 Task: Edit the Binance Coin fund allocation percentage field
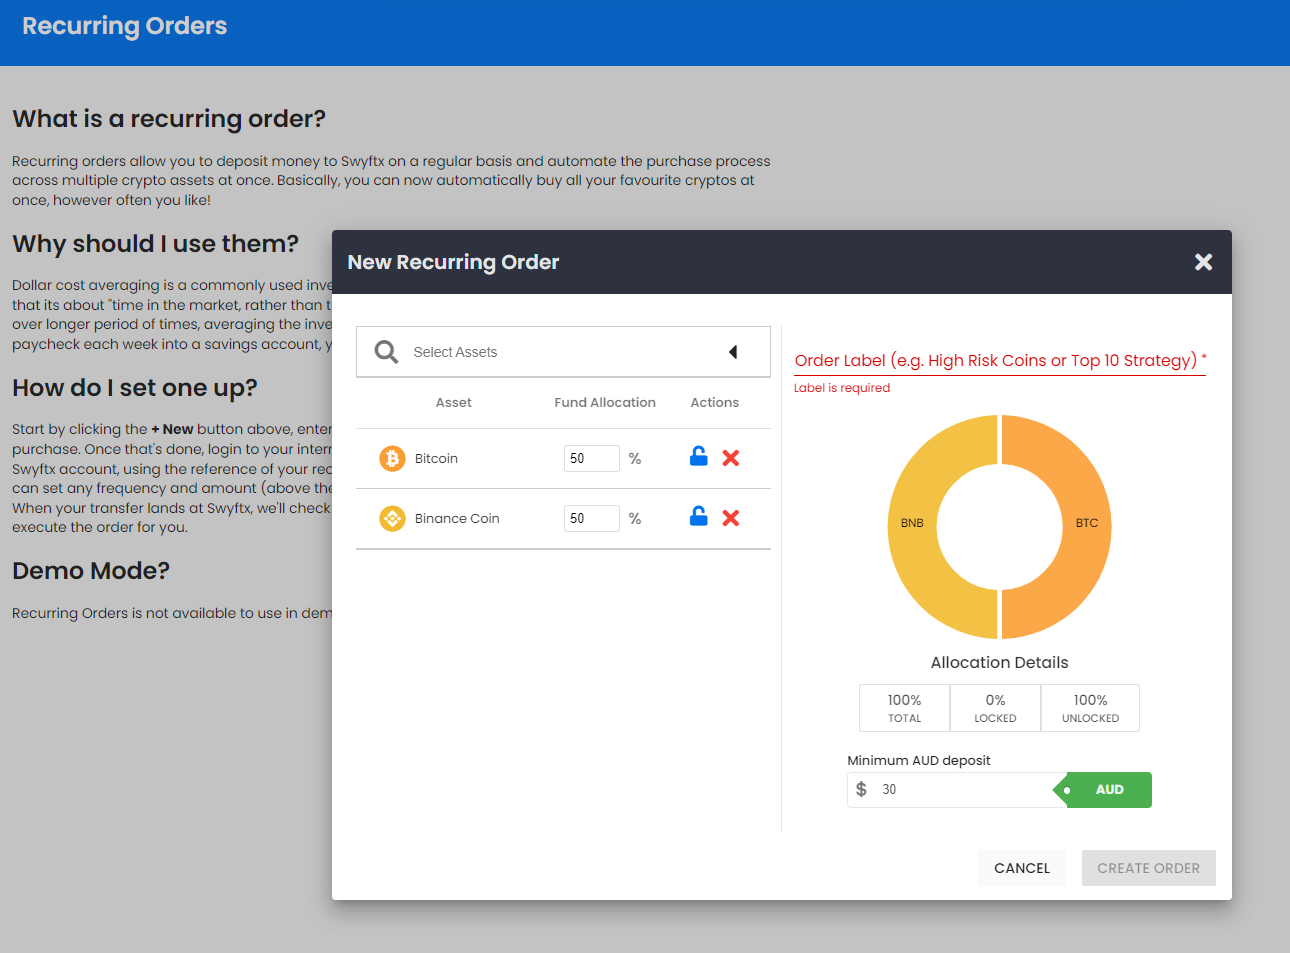coord(591,518)
